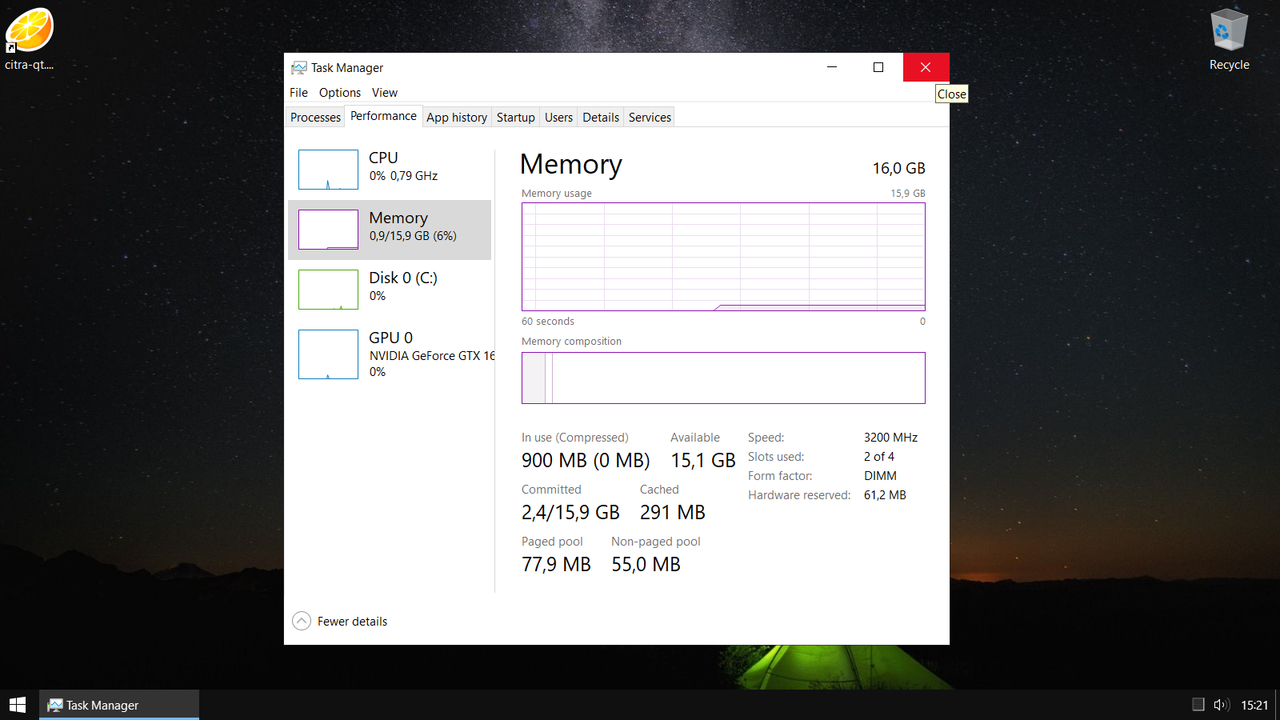Maximize the Task Manager window
This screenshot has width=1280, height=720.
click(x=878, y=67)
